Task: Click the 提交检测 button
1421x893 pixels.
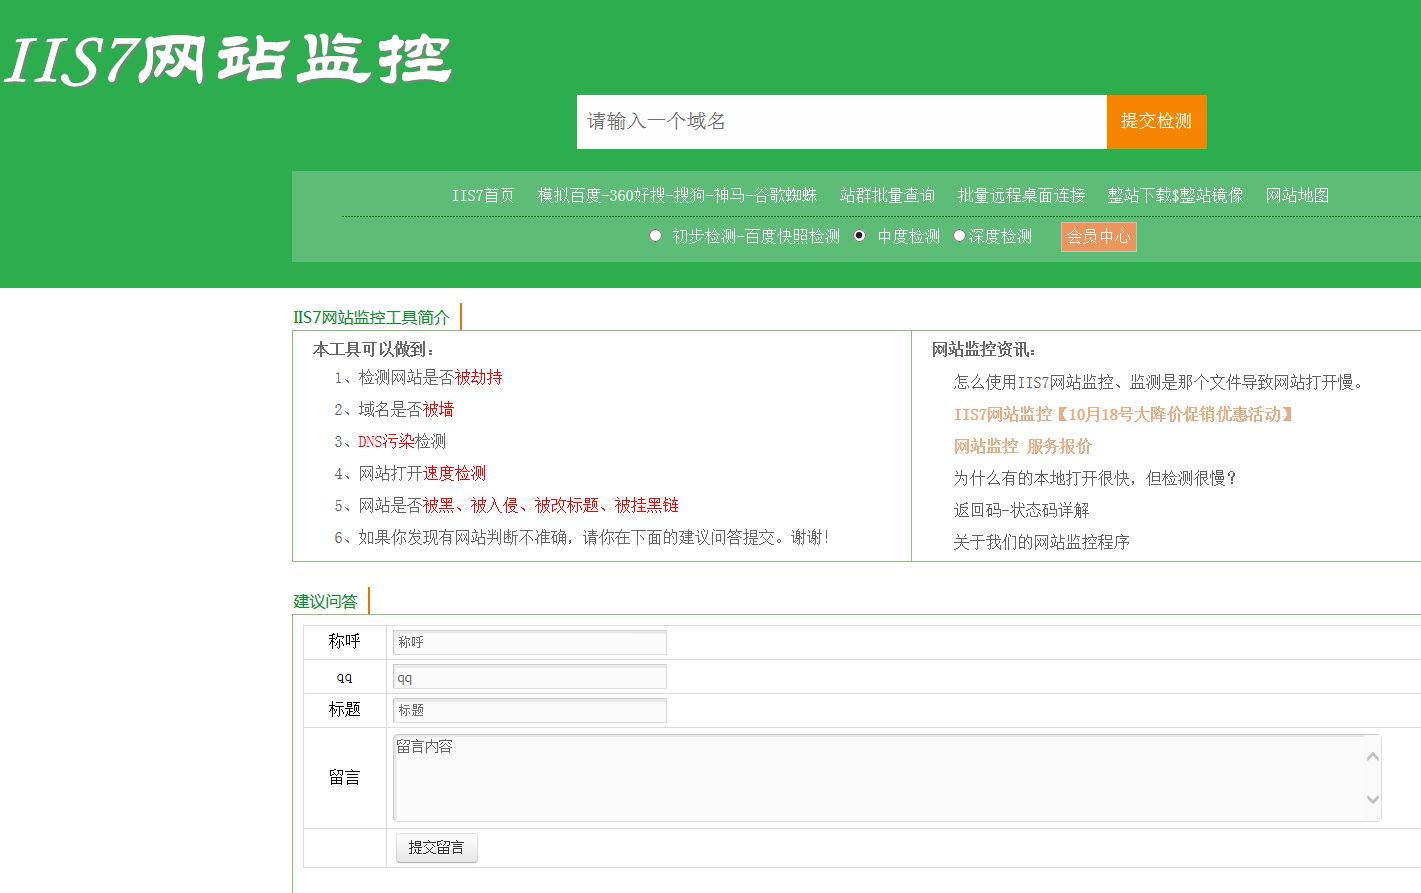Action: pos(1157,122)
